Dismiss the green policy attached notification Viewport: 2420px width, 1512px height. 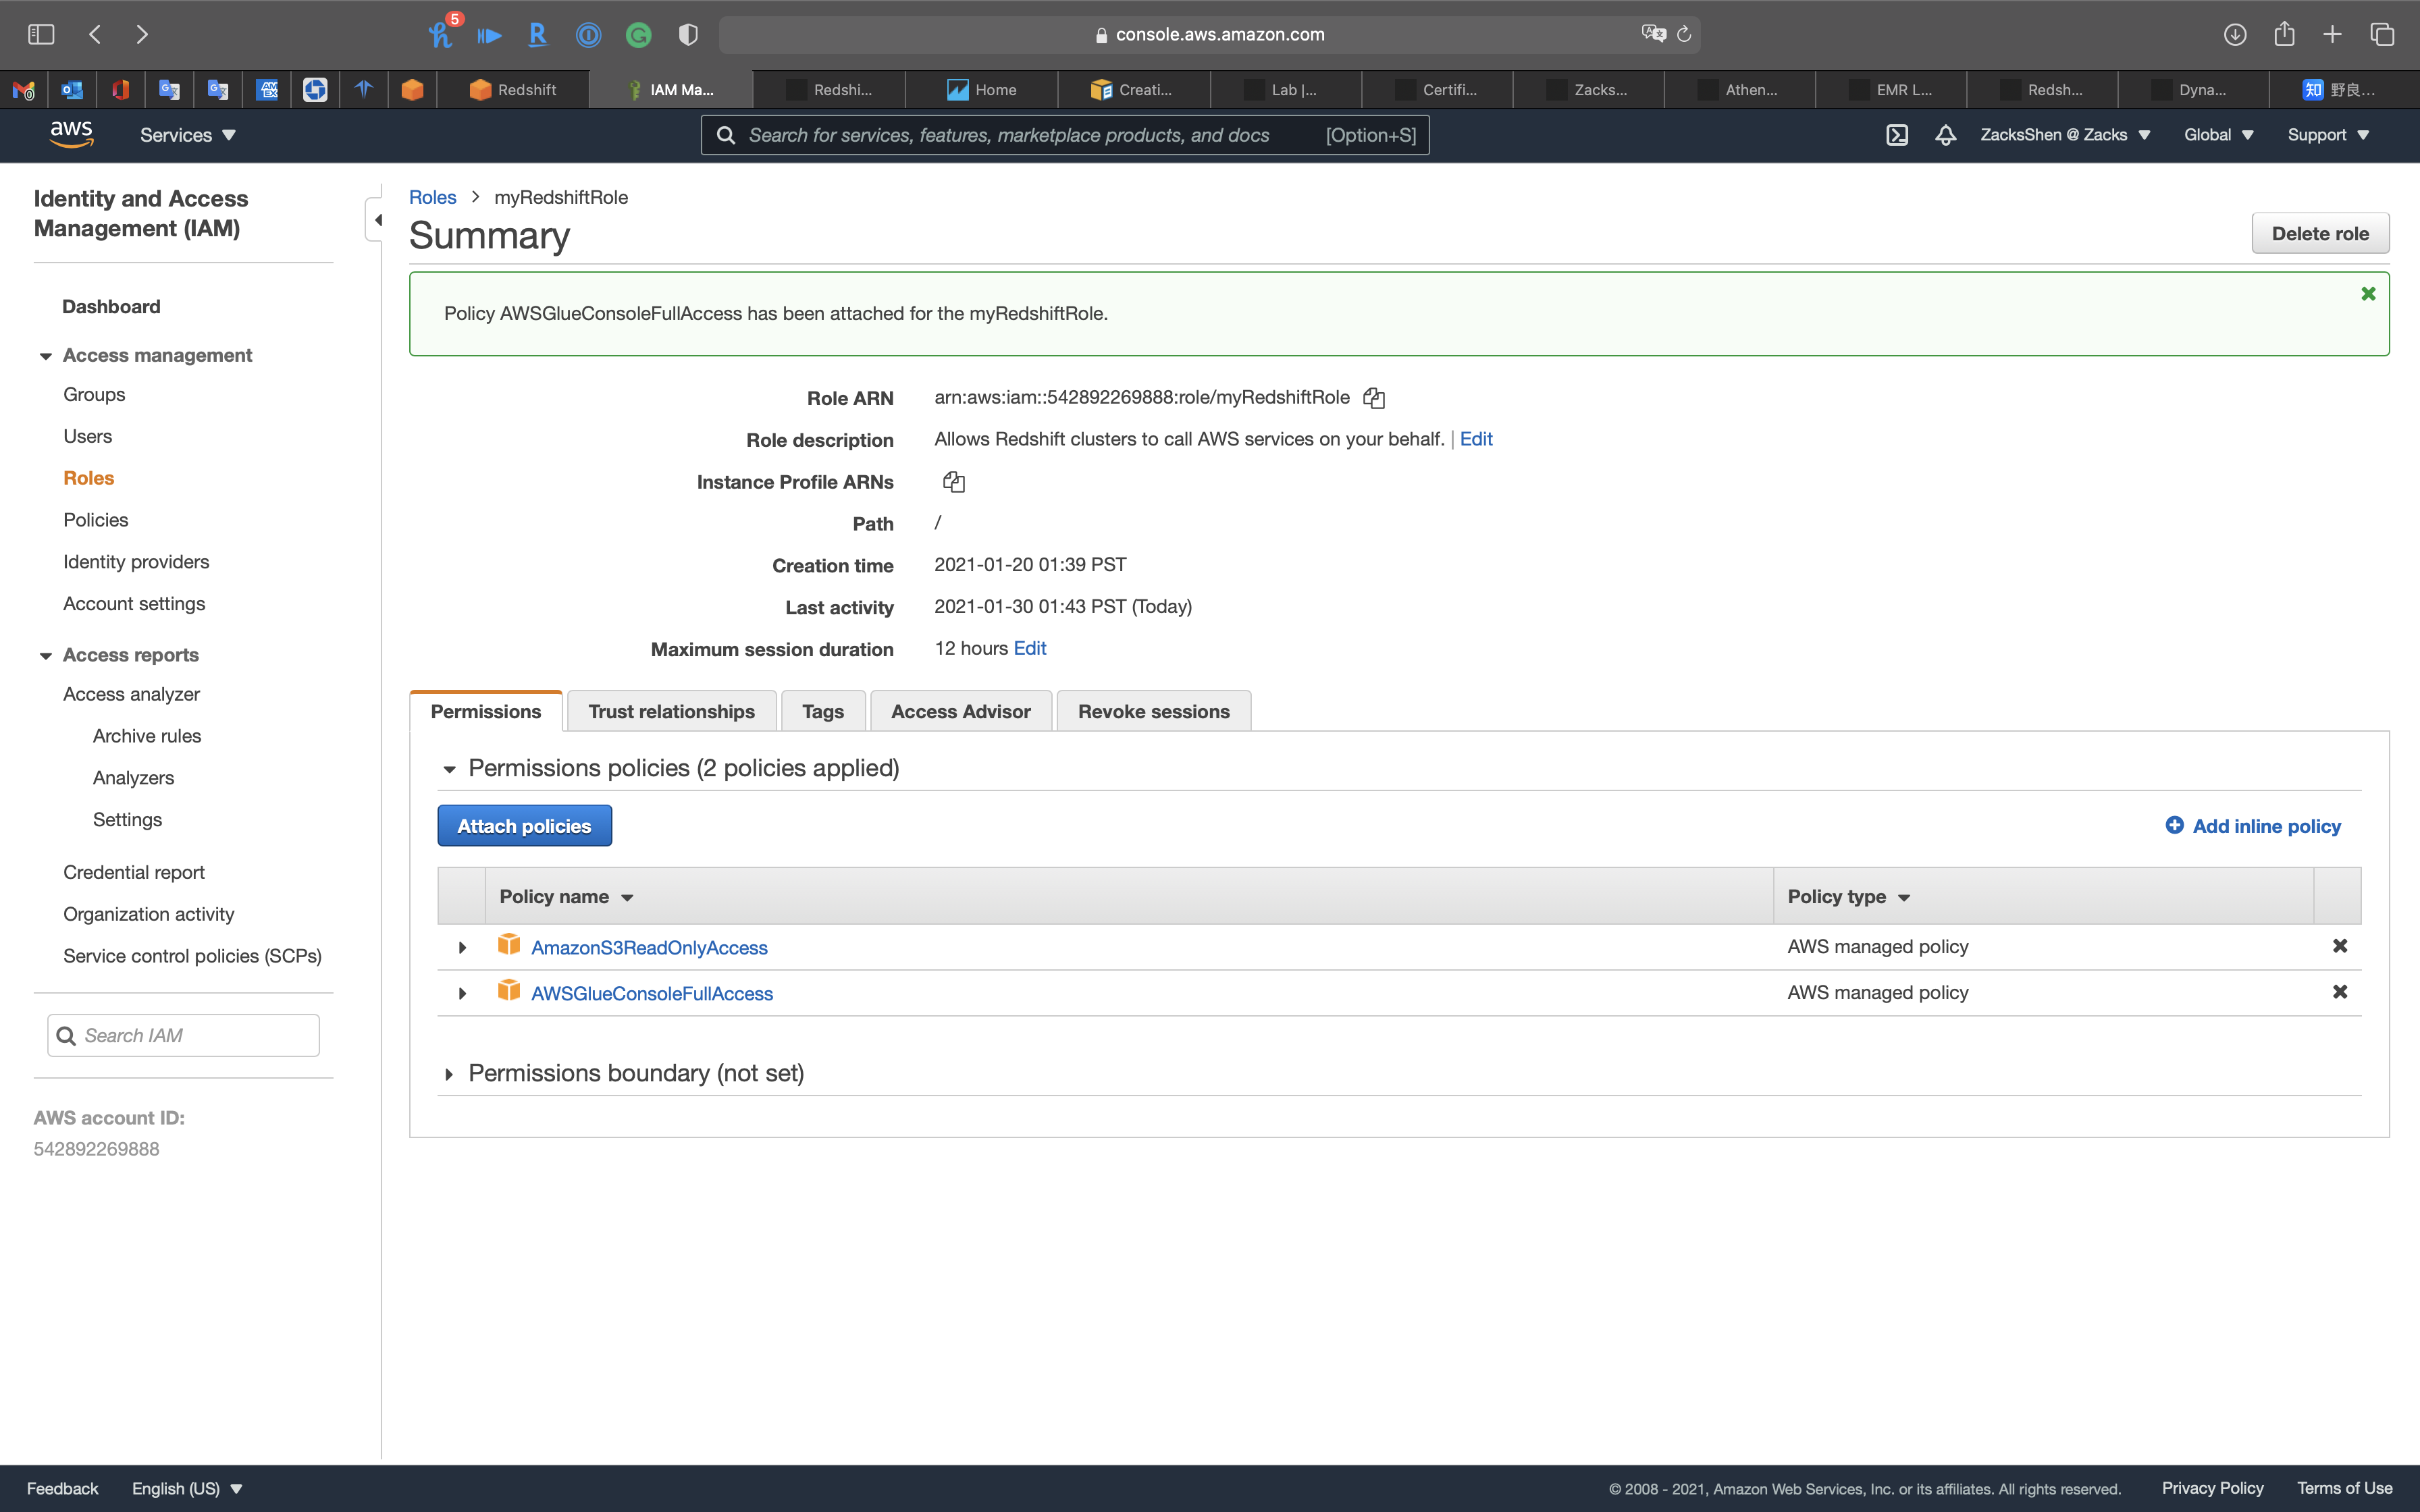tap(2368, 294)
